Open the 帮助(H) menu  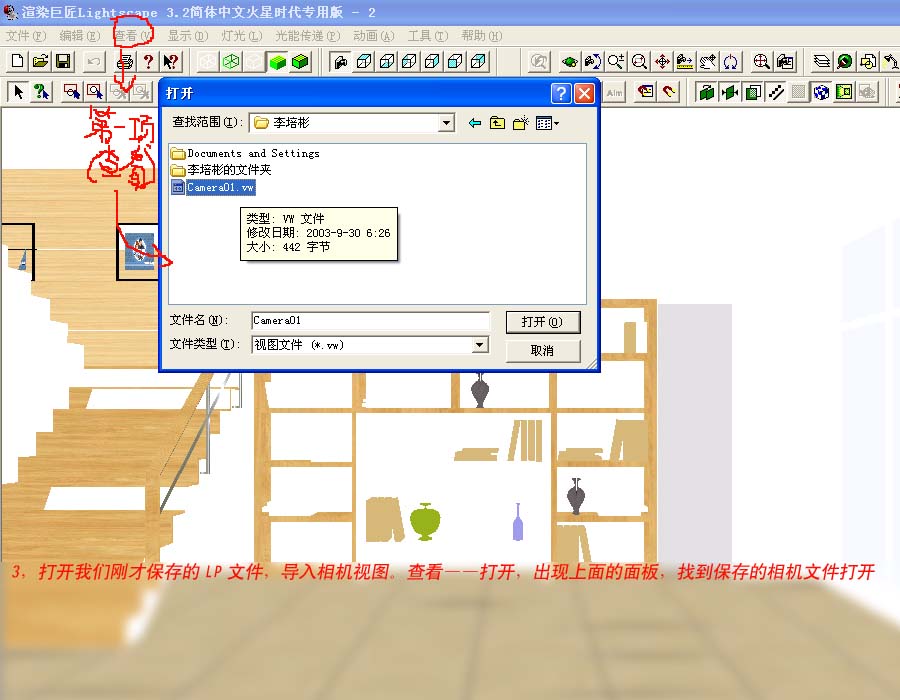(482, 36)
